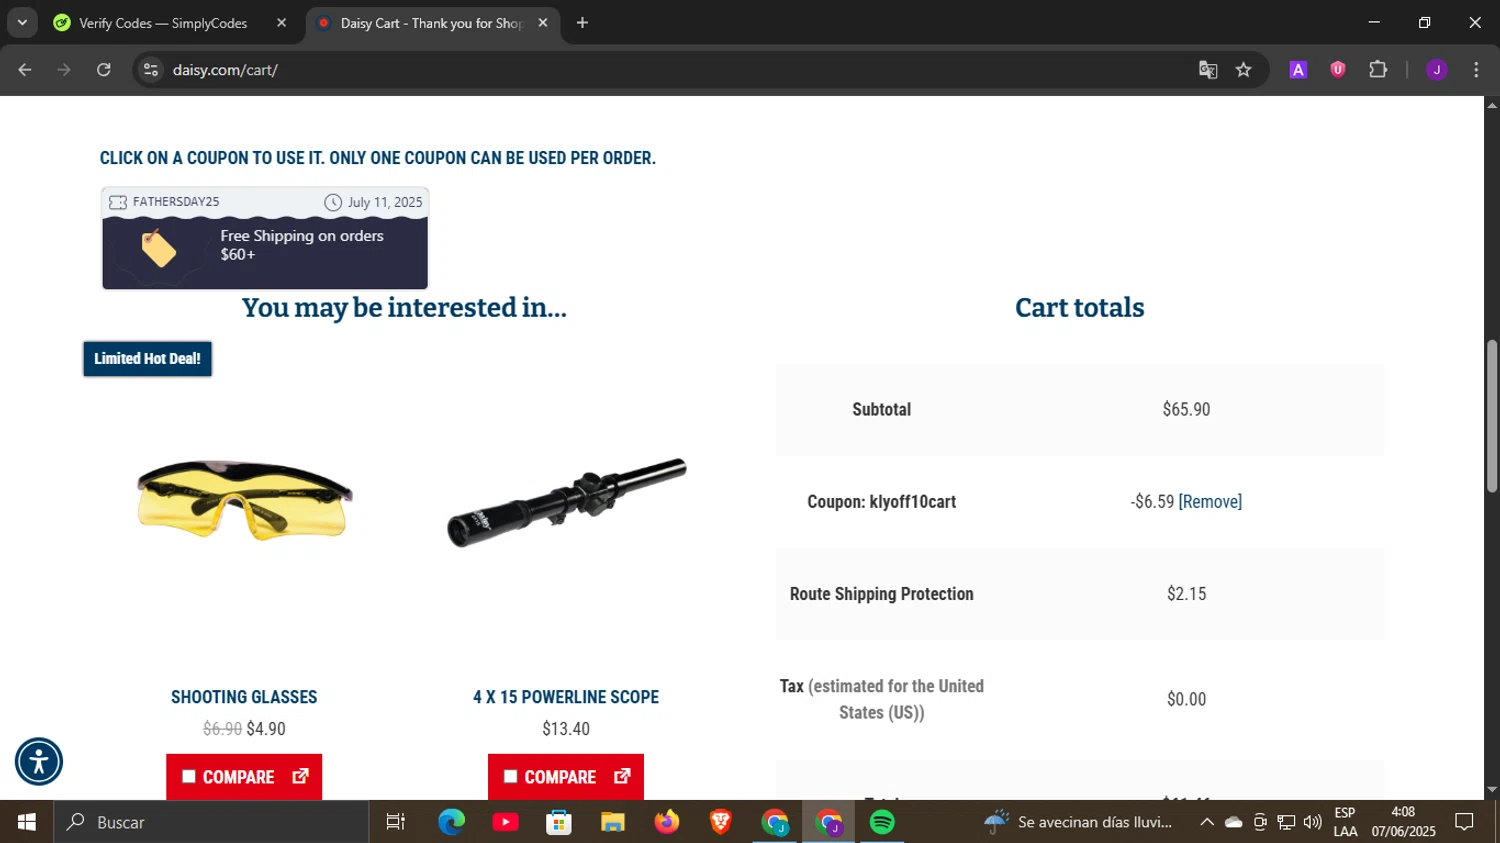Image resolution: width=1500 pixels, height=843 pixels.
Task: Click the ESP LAA language indicator
Action: 1345,822
